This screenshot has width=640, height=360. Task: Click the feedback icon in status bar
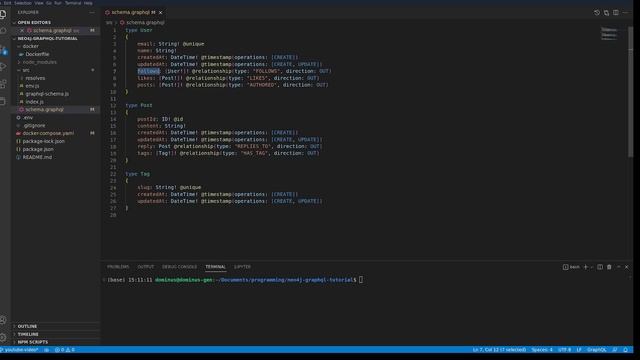pos(615,350)
